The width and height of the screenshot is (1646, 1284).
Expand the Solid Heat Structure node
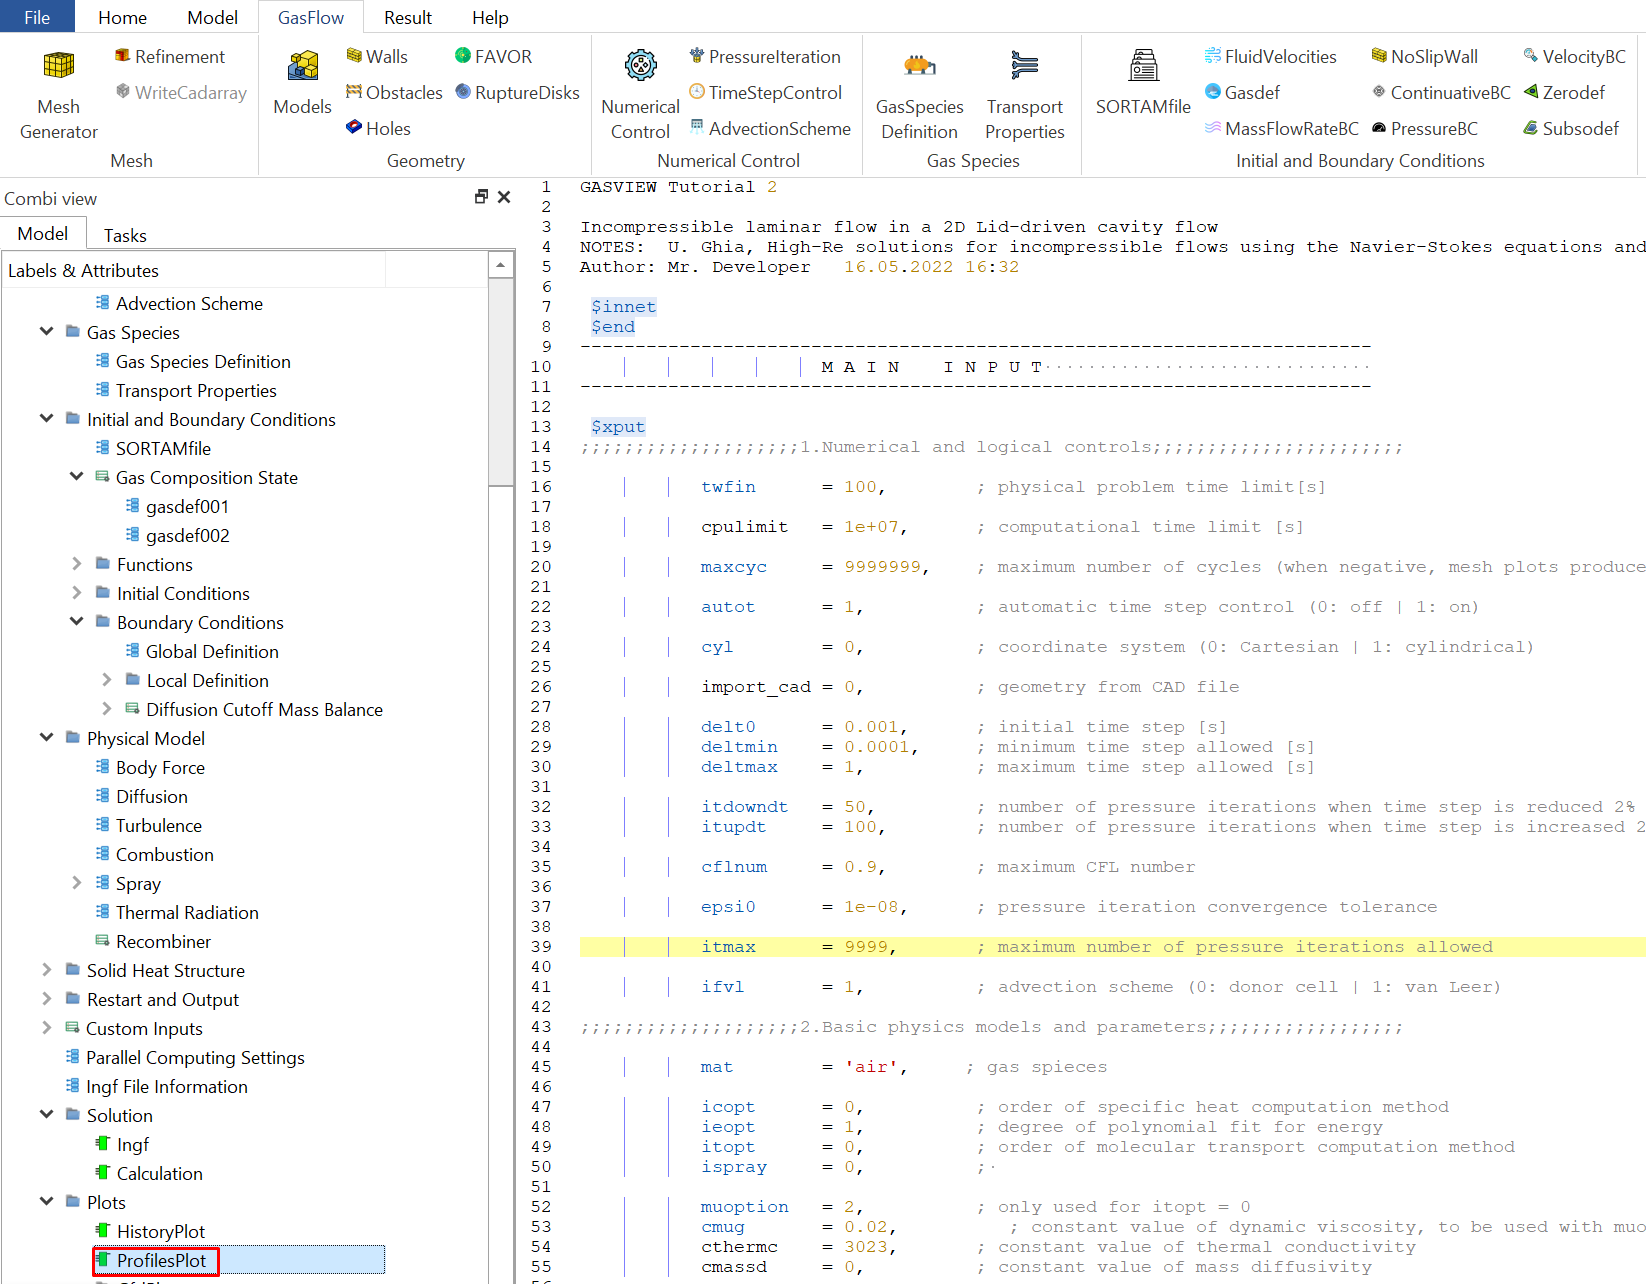click(46, 970)
